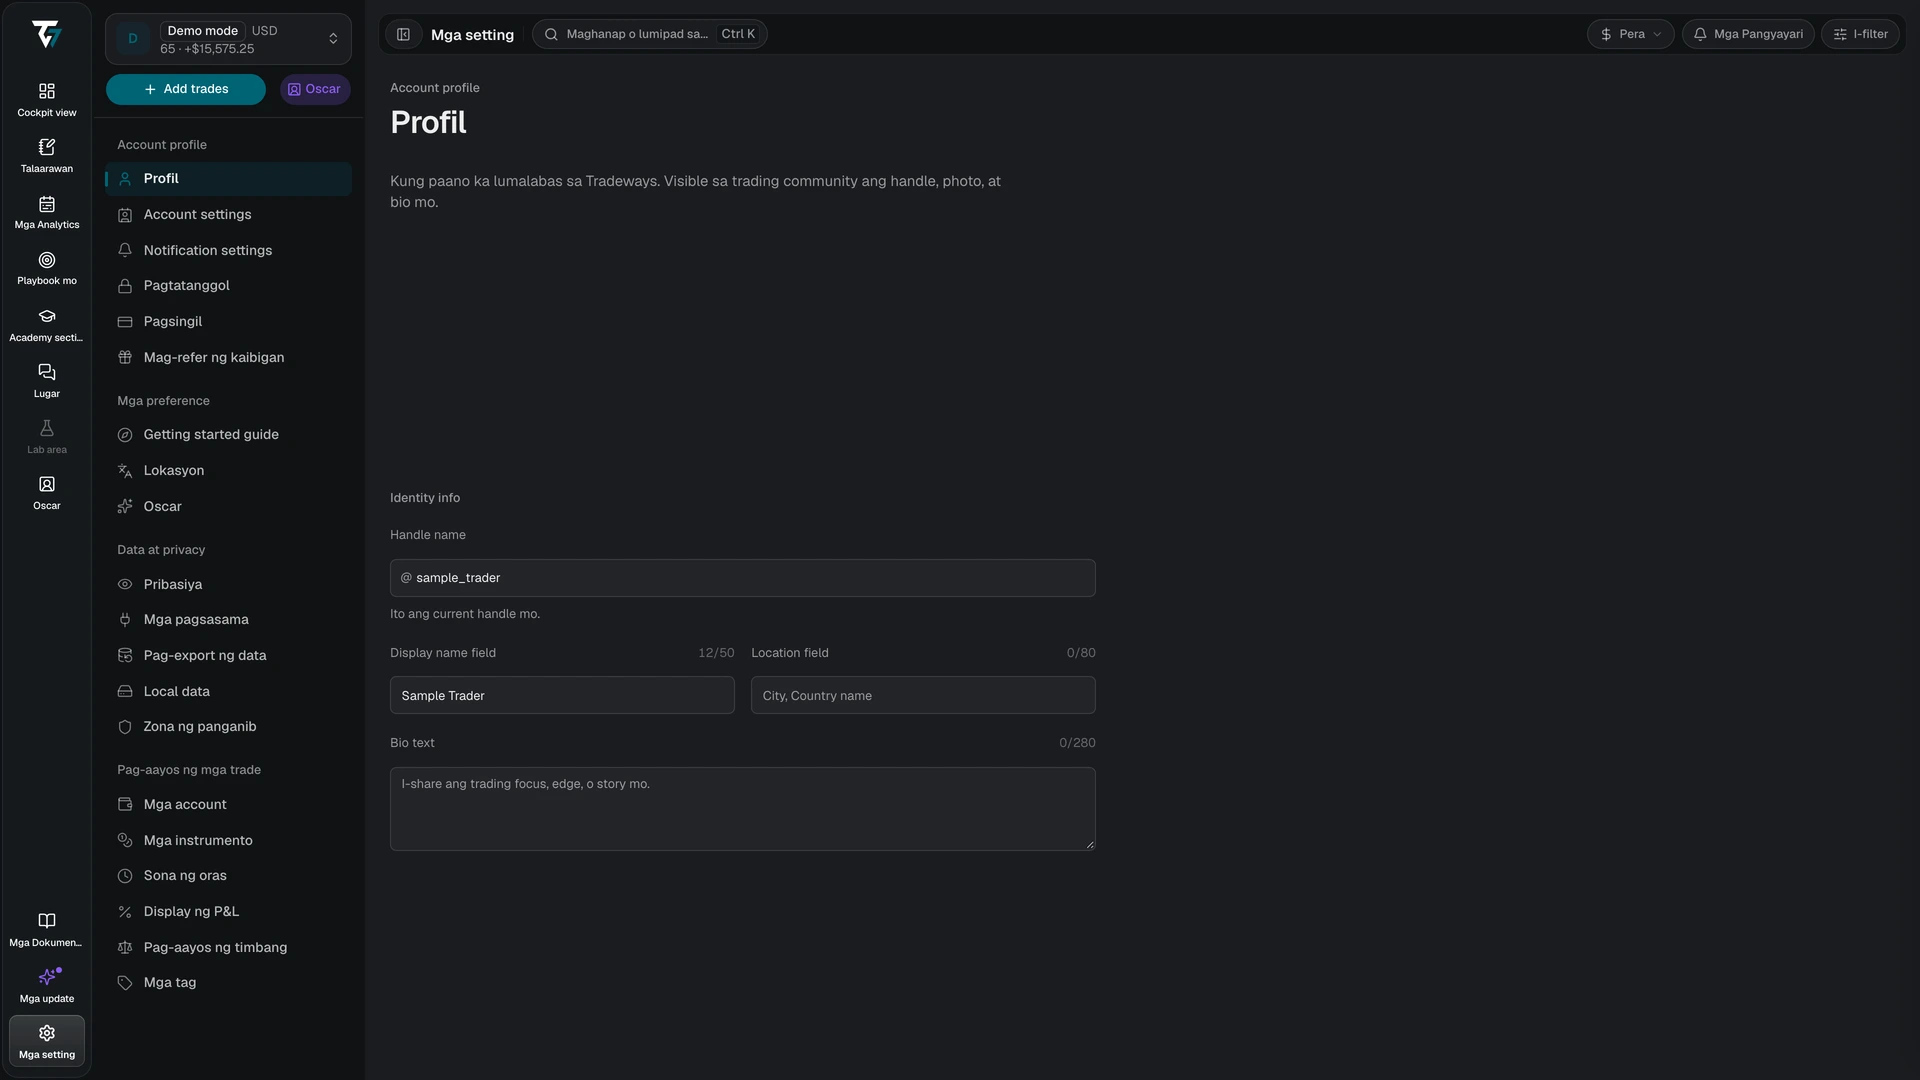This screenshot has height=1080, width=1920.
Task: Open Notification settings menu item
Action: click(x=228, y=250)
